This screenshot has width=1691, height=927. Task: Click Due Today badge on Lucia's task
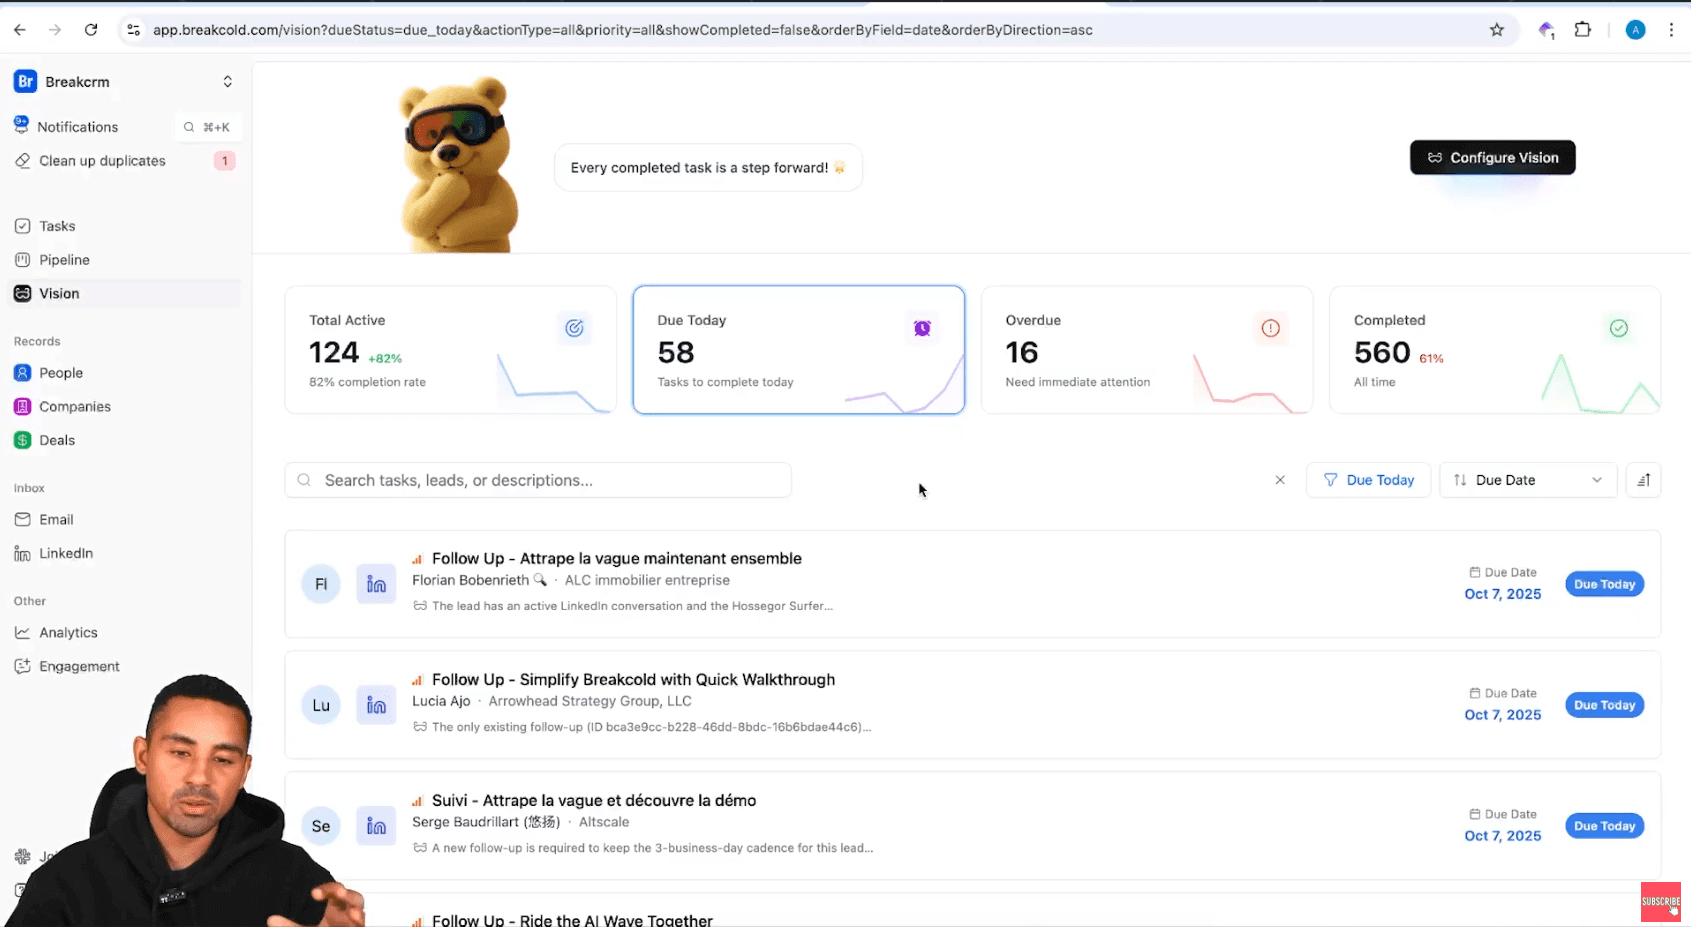[1604, 705]
